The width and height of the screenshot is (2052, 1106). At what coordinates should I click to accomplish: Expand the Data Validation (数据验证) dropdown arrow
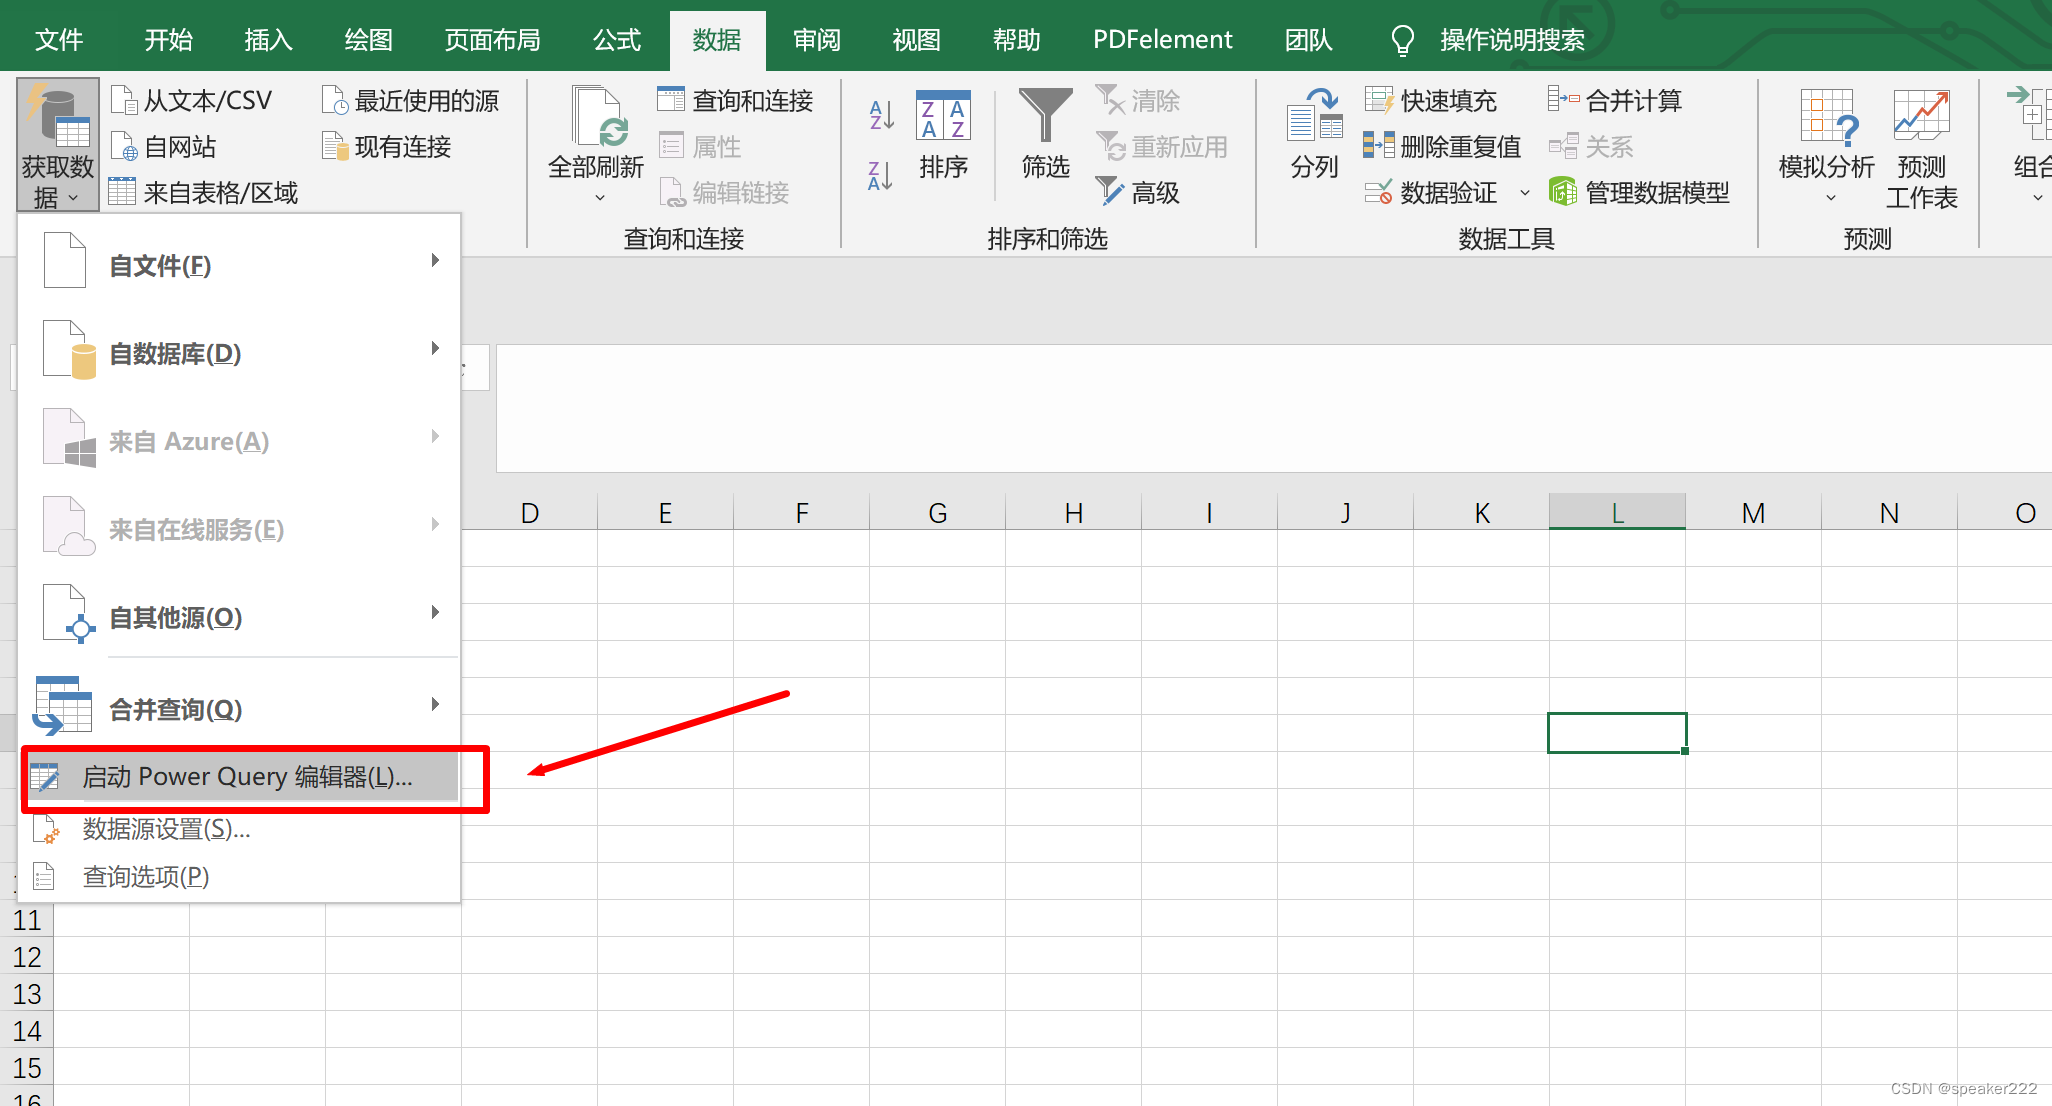click(1525, 192)
